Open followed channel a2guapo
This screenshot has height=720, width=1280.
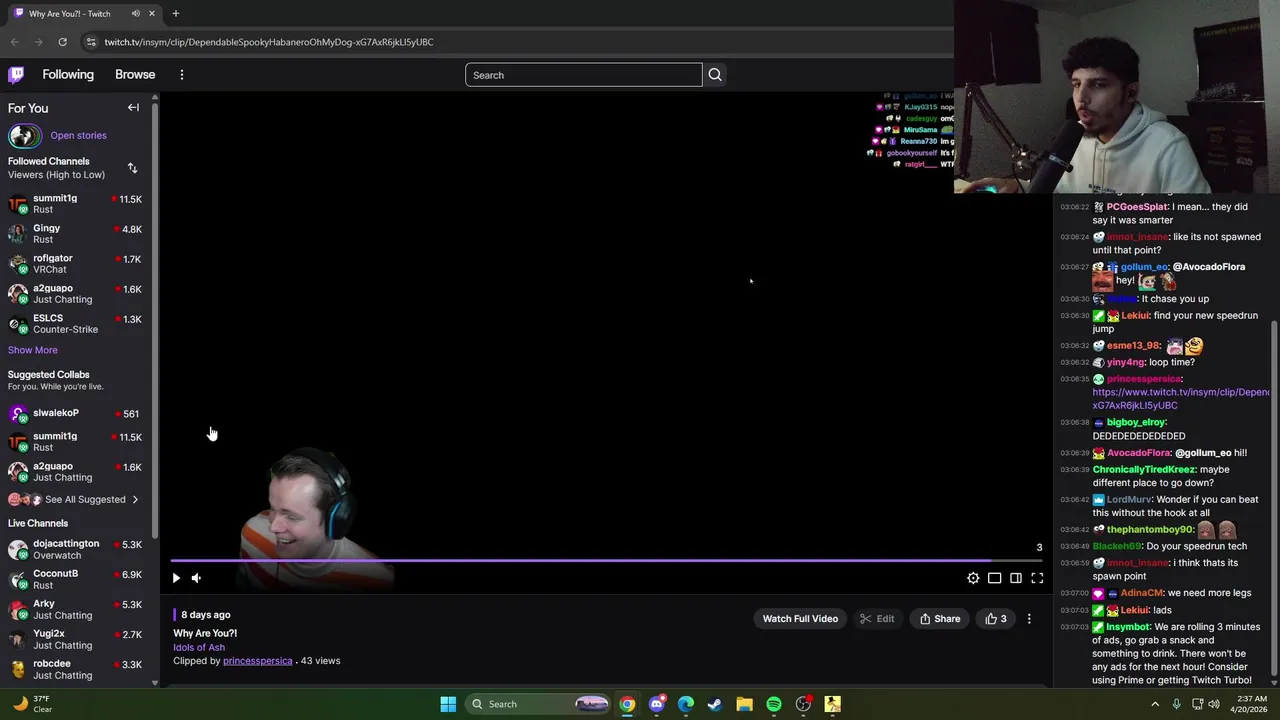(78, 294)
